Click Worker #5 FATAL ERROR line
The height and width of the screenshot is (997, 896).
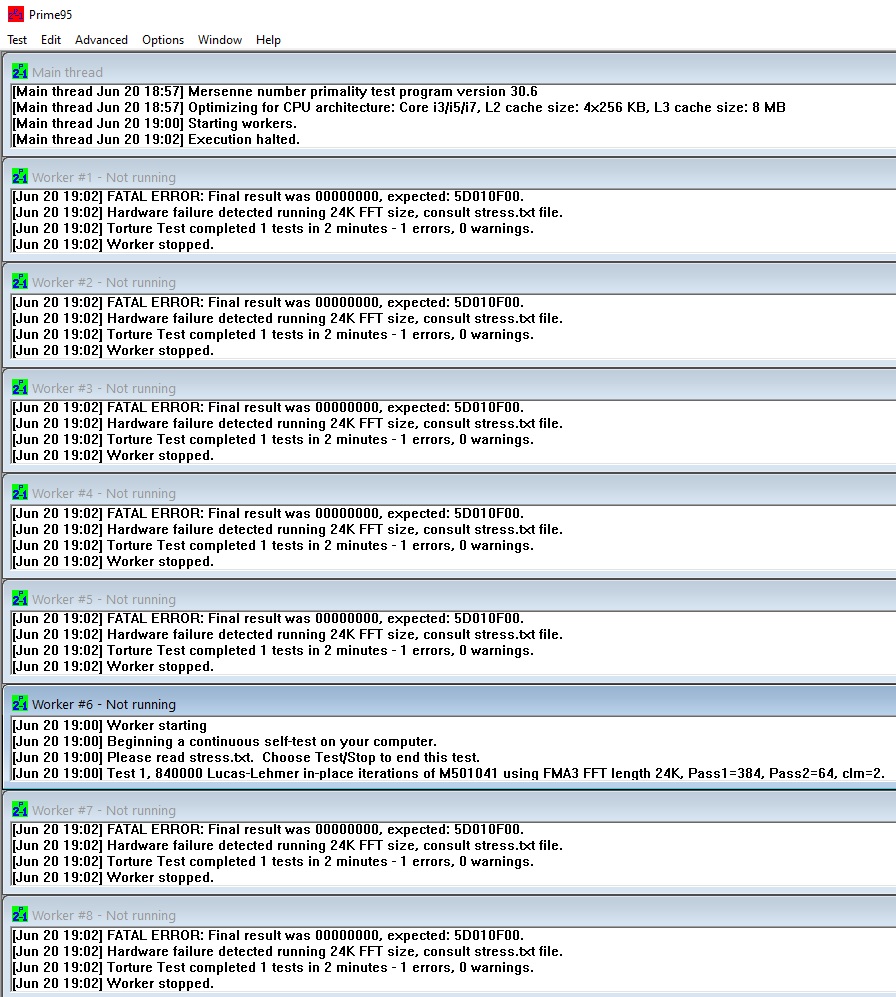pyautogui.click(x=268, y=619)
